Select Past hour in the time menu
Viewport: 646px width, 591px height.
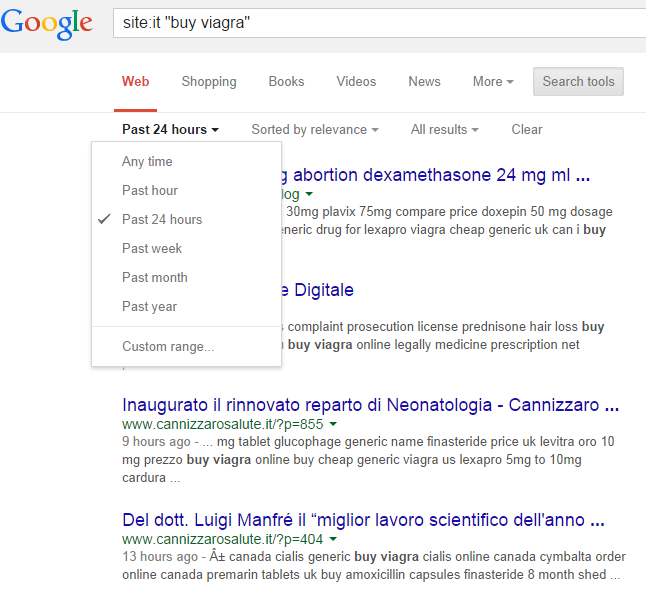pyautogui.click(x=186, y=190)
